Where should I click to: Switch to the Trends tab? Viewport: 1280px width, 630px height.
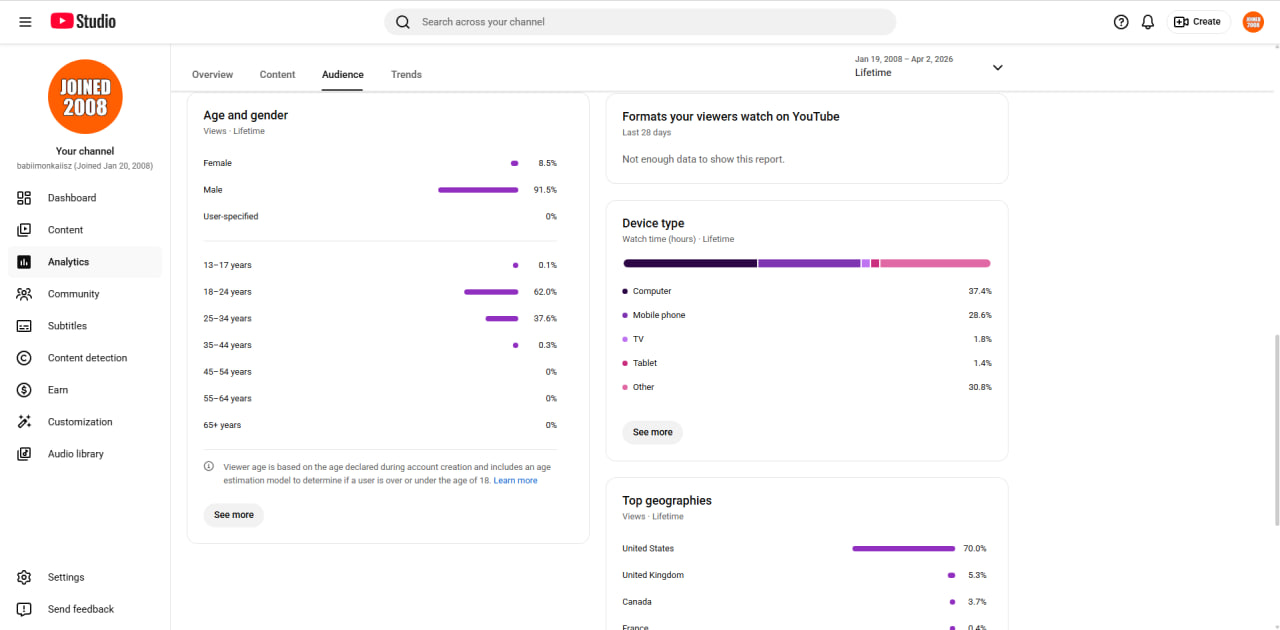pos(406,75)
